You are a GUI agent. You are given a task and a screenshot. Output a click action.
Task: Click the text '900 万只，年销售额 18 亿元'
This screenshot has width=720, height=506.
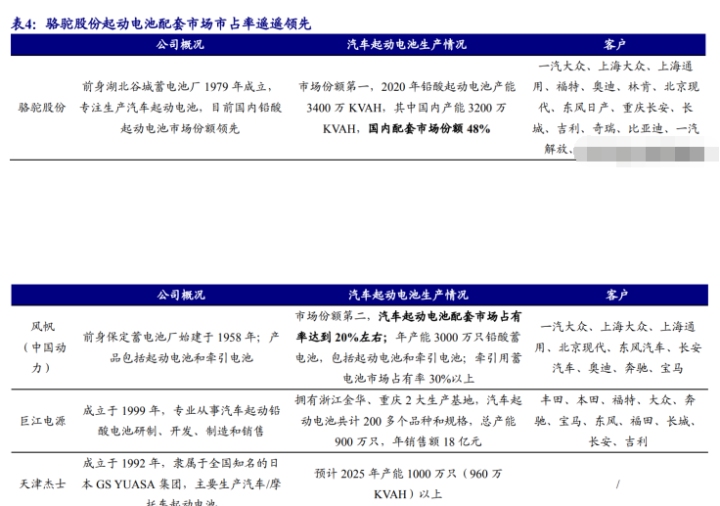click(408, 442)
